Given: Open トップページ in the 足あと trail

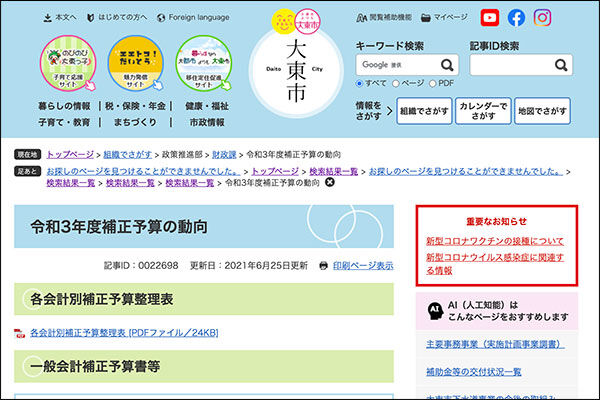Looking at the screenshot, I should [275, 171].
